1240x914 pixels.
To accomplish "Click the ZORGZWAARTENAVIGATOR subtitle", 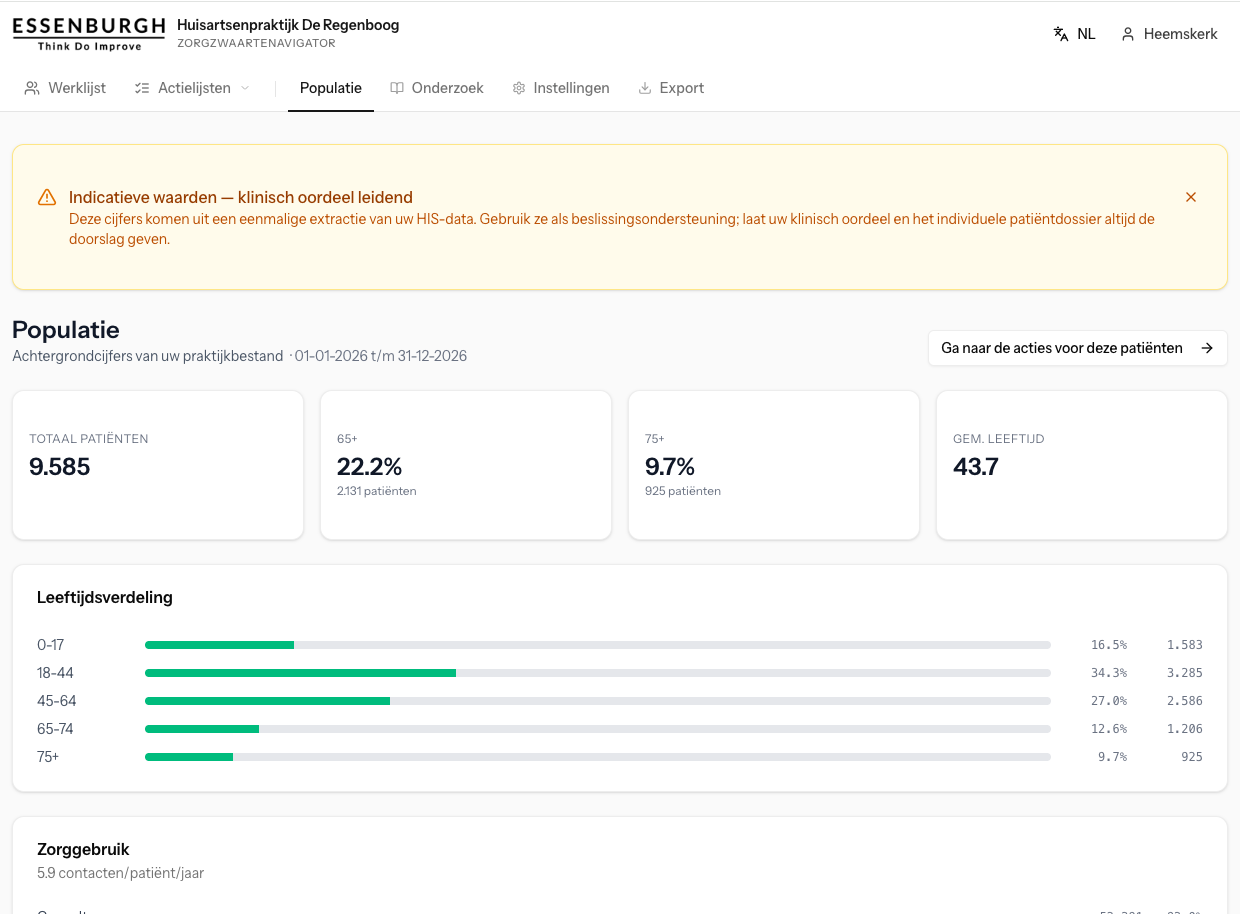I will pyautogui.click(x=256, y=44).
